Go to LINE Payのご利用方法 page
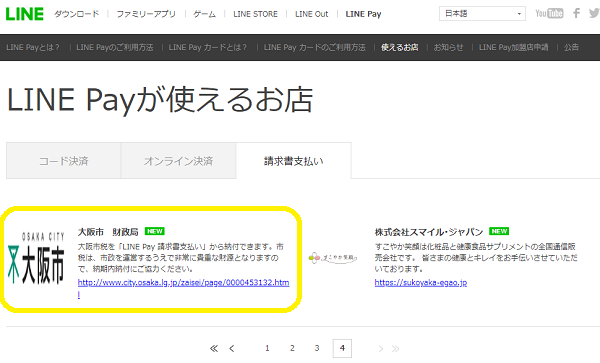 point(115,47)
